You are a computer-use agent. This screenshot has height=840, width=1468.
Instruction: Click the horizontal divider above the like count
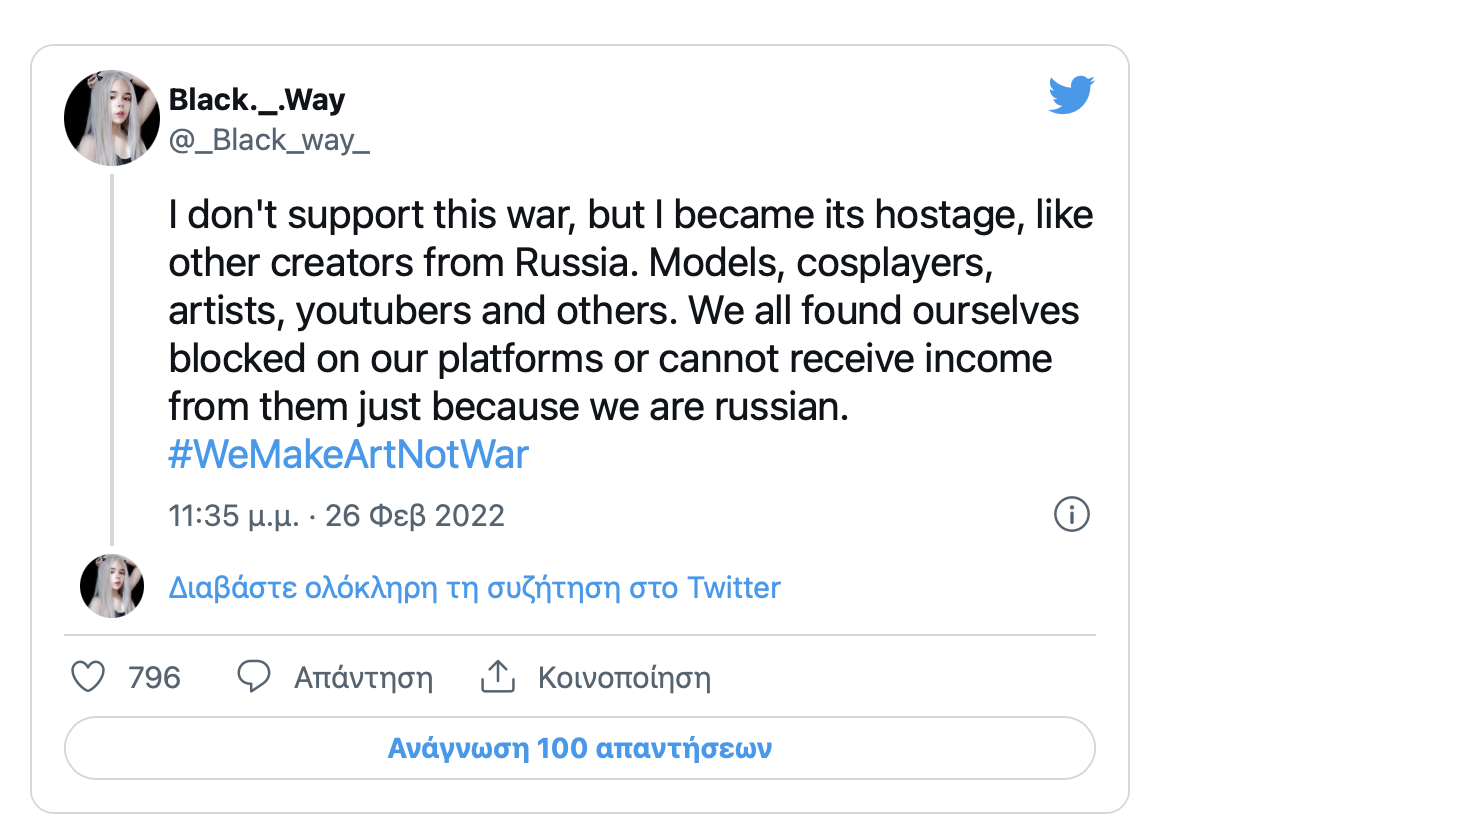click(580, 635)
